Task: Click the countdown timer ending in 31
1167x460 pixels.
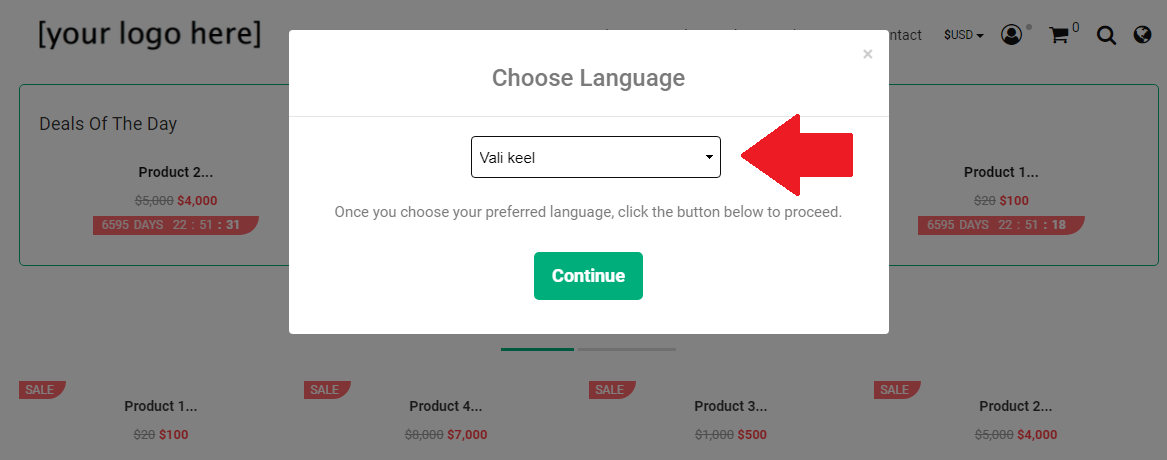Action: click(x=175, y=225)
